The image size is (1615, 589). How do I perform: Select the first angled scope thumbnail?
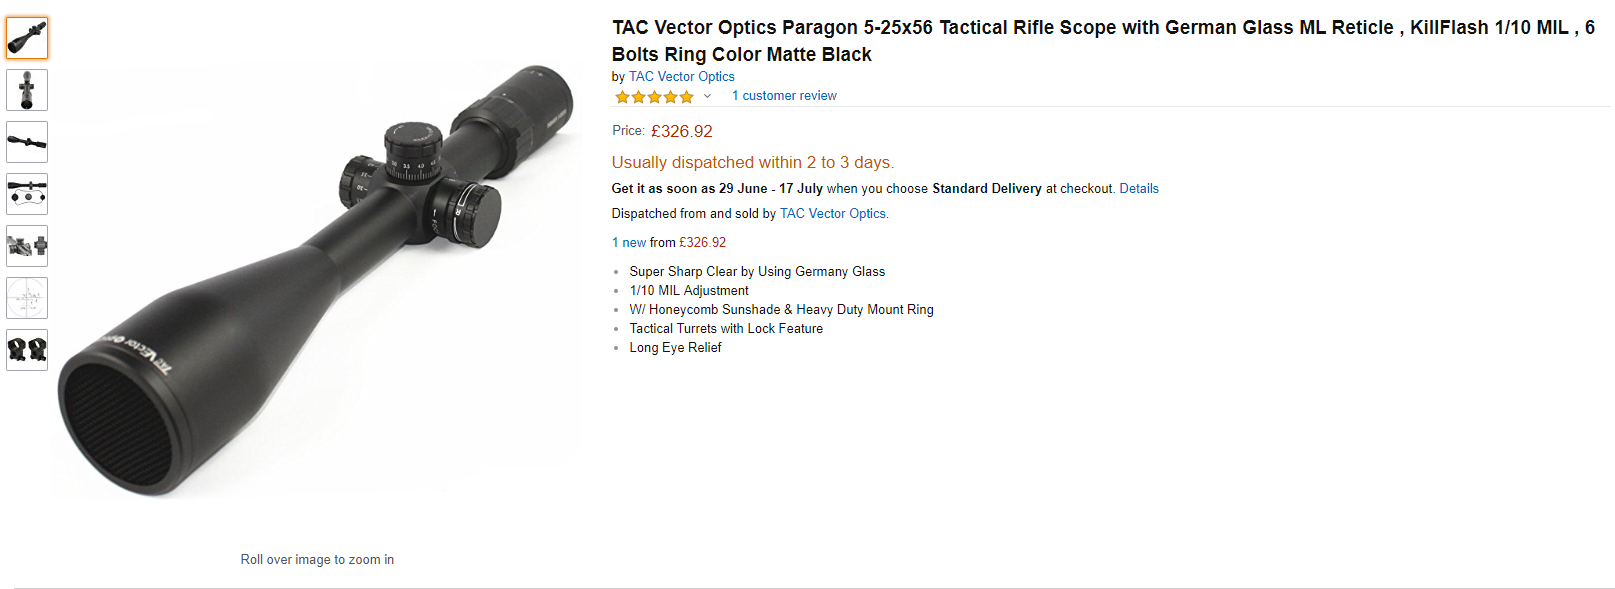tap(27, 38)
